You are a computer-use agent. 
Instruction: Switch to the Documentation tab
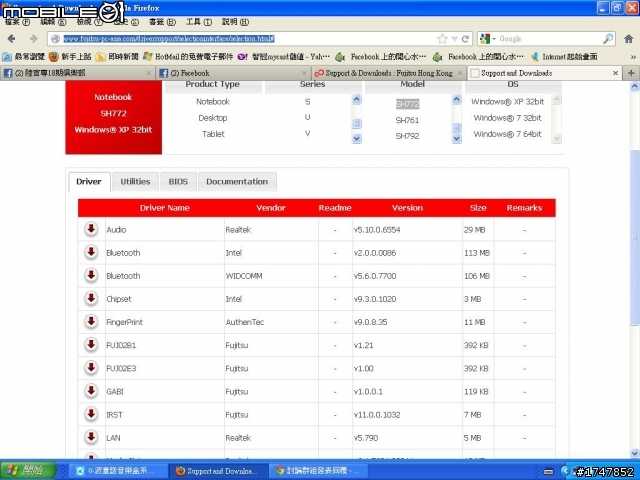coord(237,182)
